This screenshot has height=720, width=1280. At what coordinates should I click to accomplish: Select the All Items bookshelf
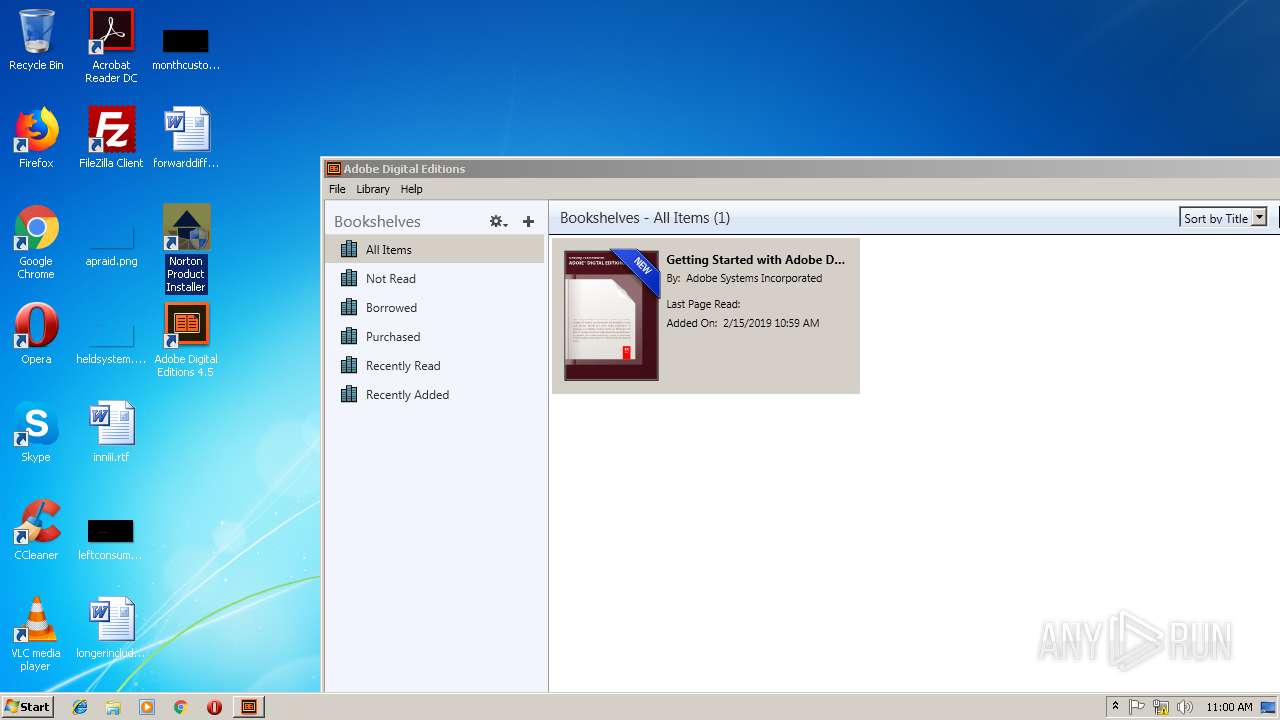(x=435, y=250)
